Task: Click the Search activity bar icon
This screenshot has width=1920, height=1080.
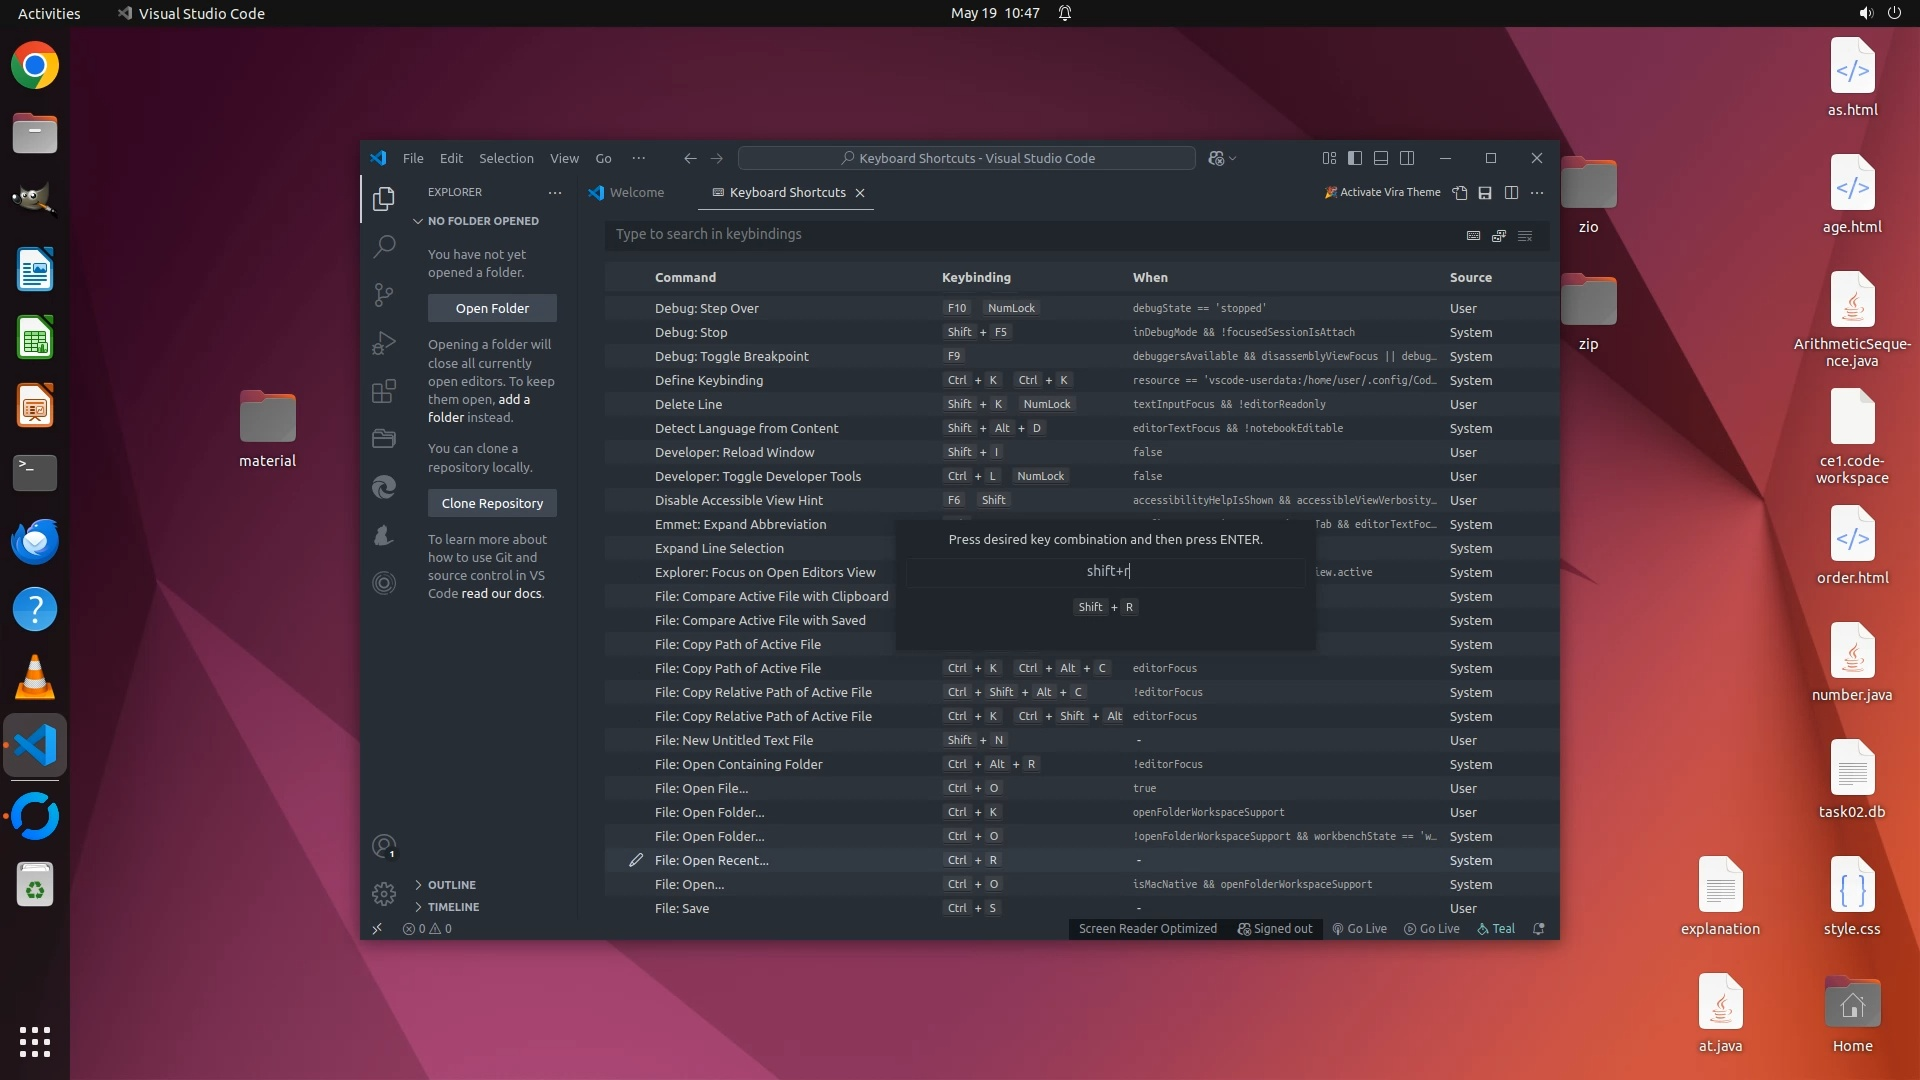Action: coord(384,246)
